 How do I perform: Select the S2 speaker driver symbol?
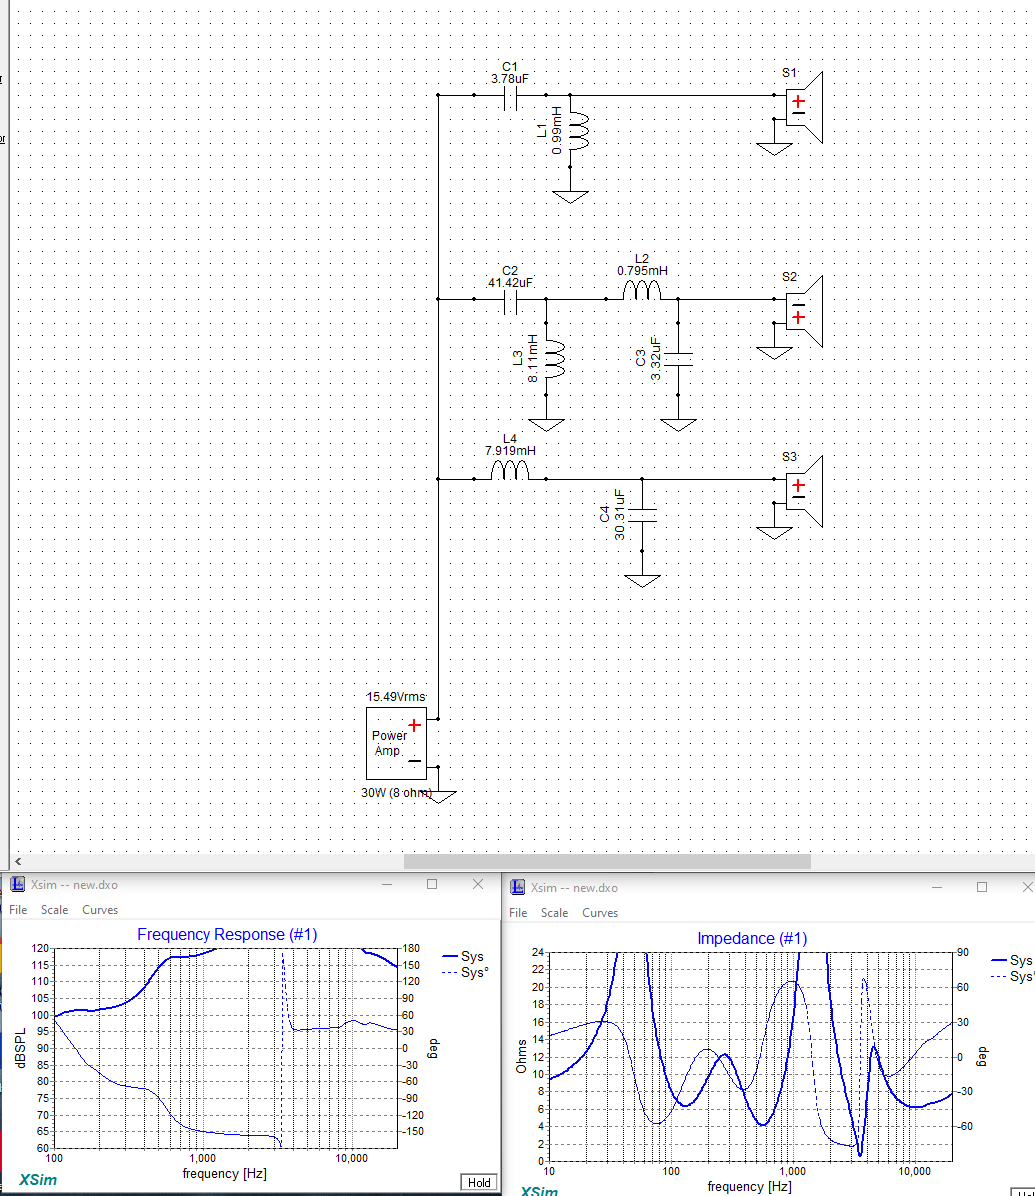pyautogui.click(x=805, y=311)
